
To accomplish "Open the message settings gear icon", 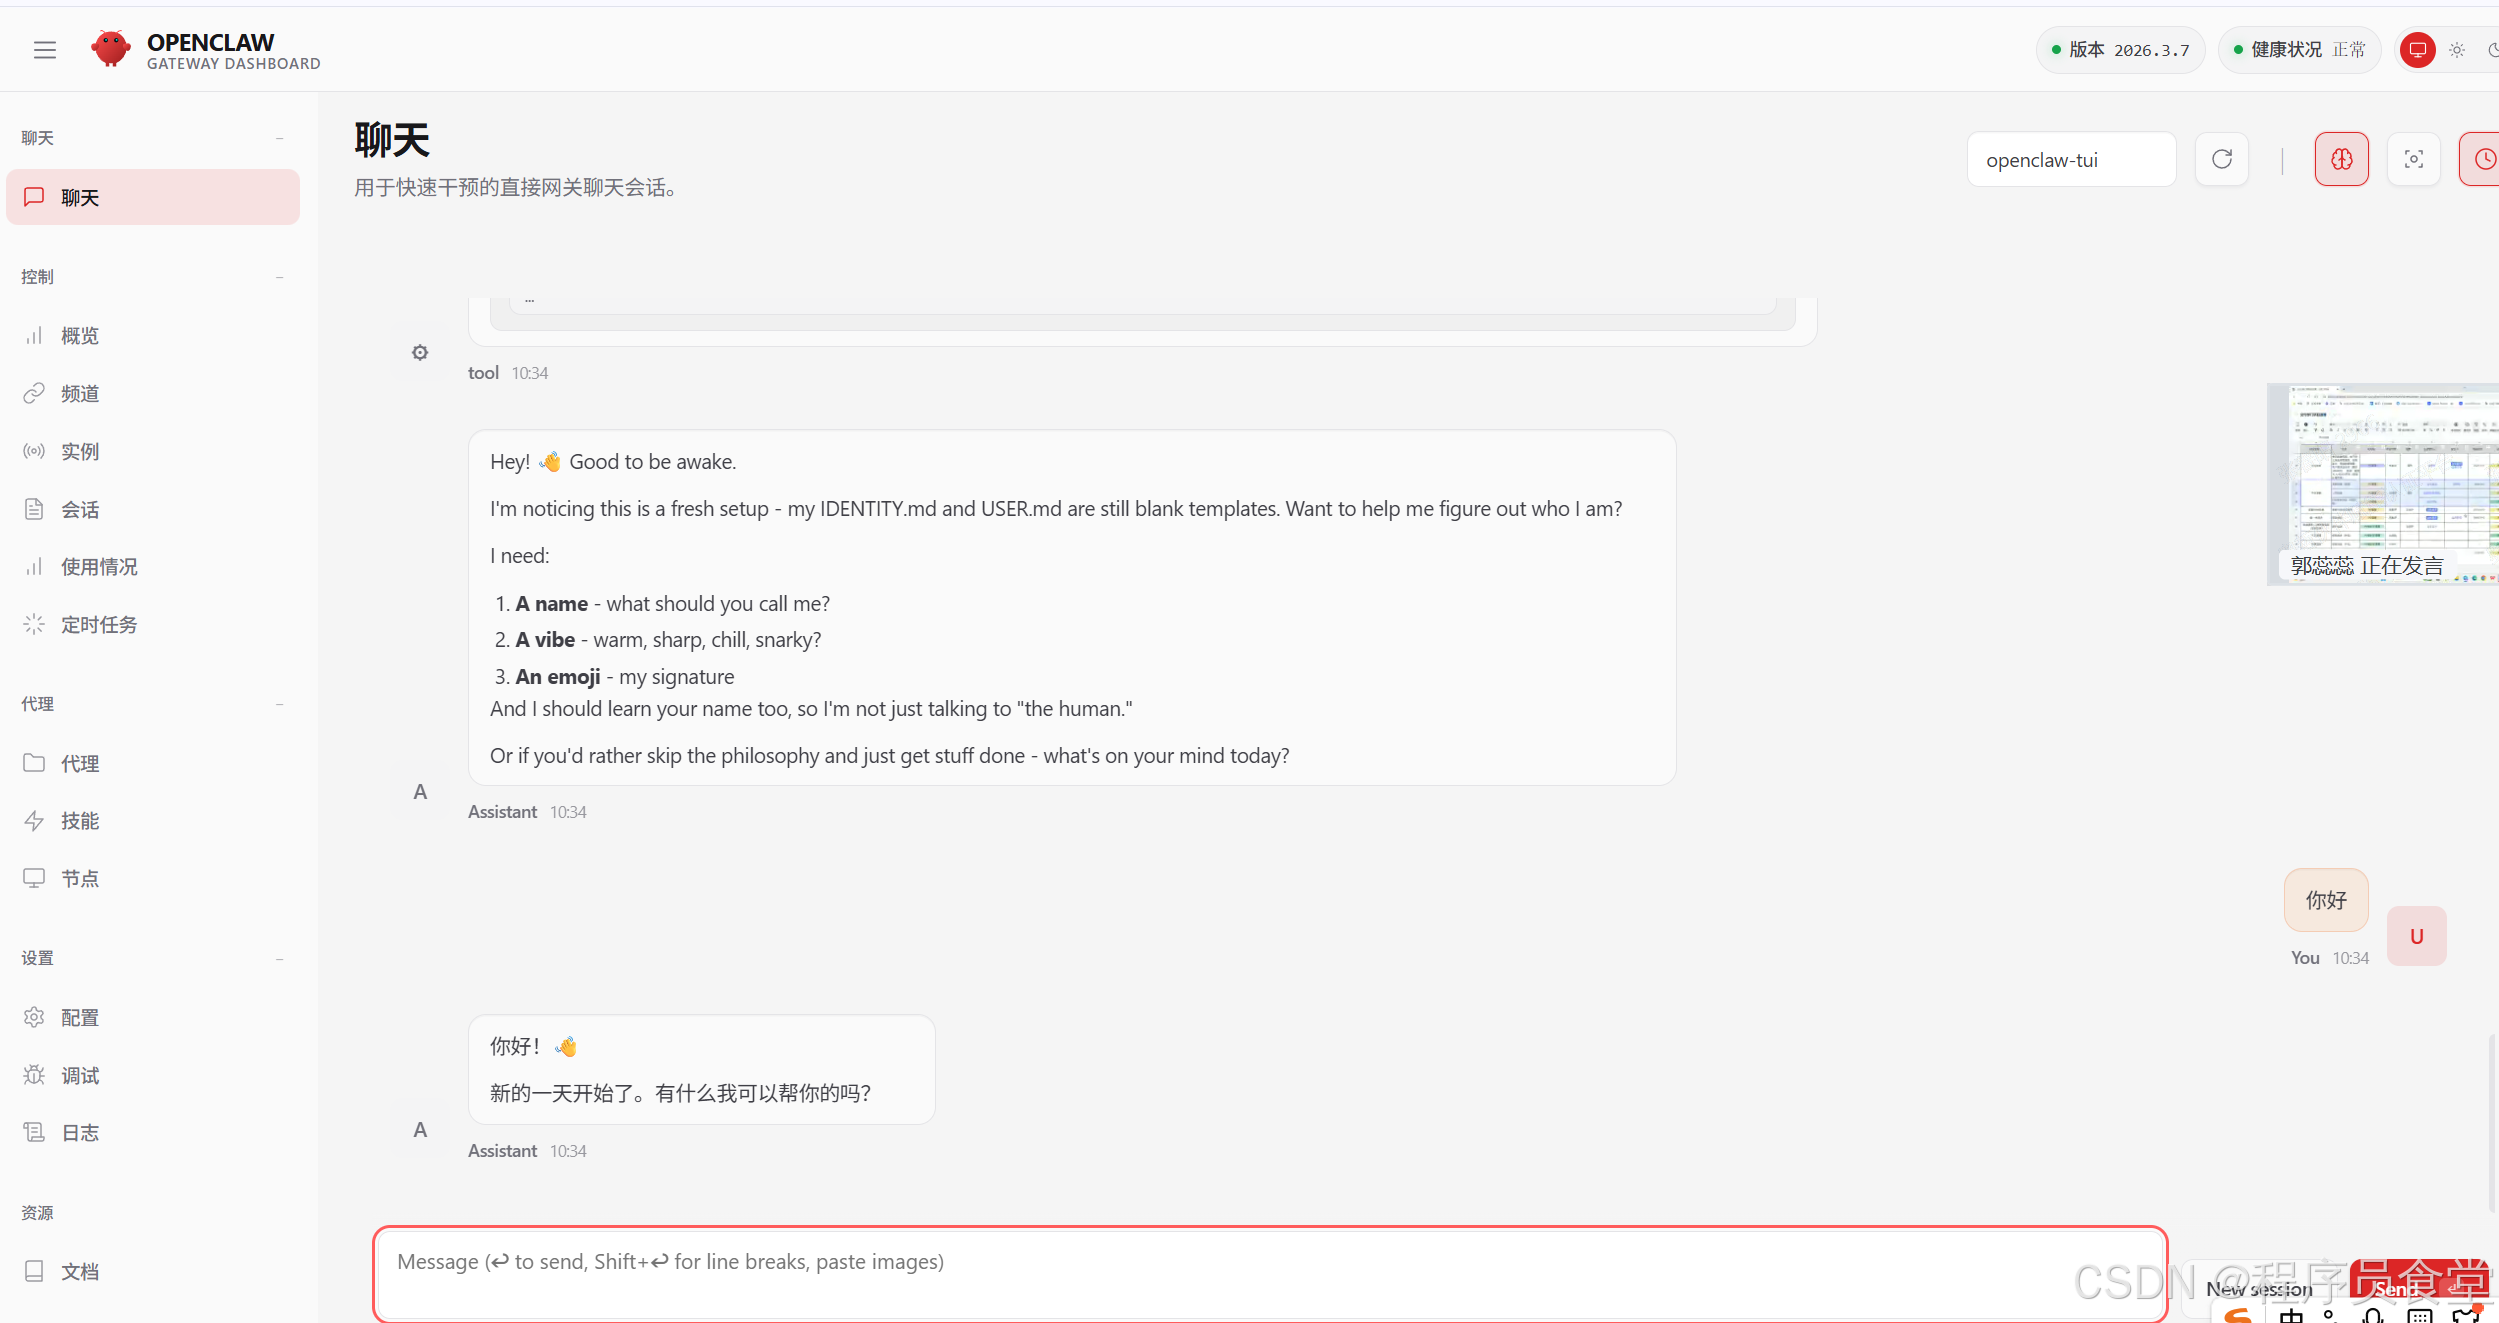I will pos(420,352).
